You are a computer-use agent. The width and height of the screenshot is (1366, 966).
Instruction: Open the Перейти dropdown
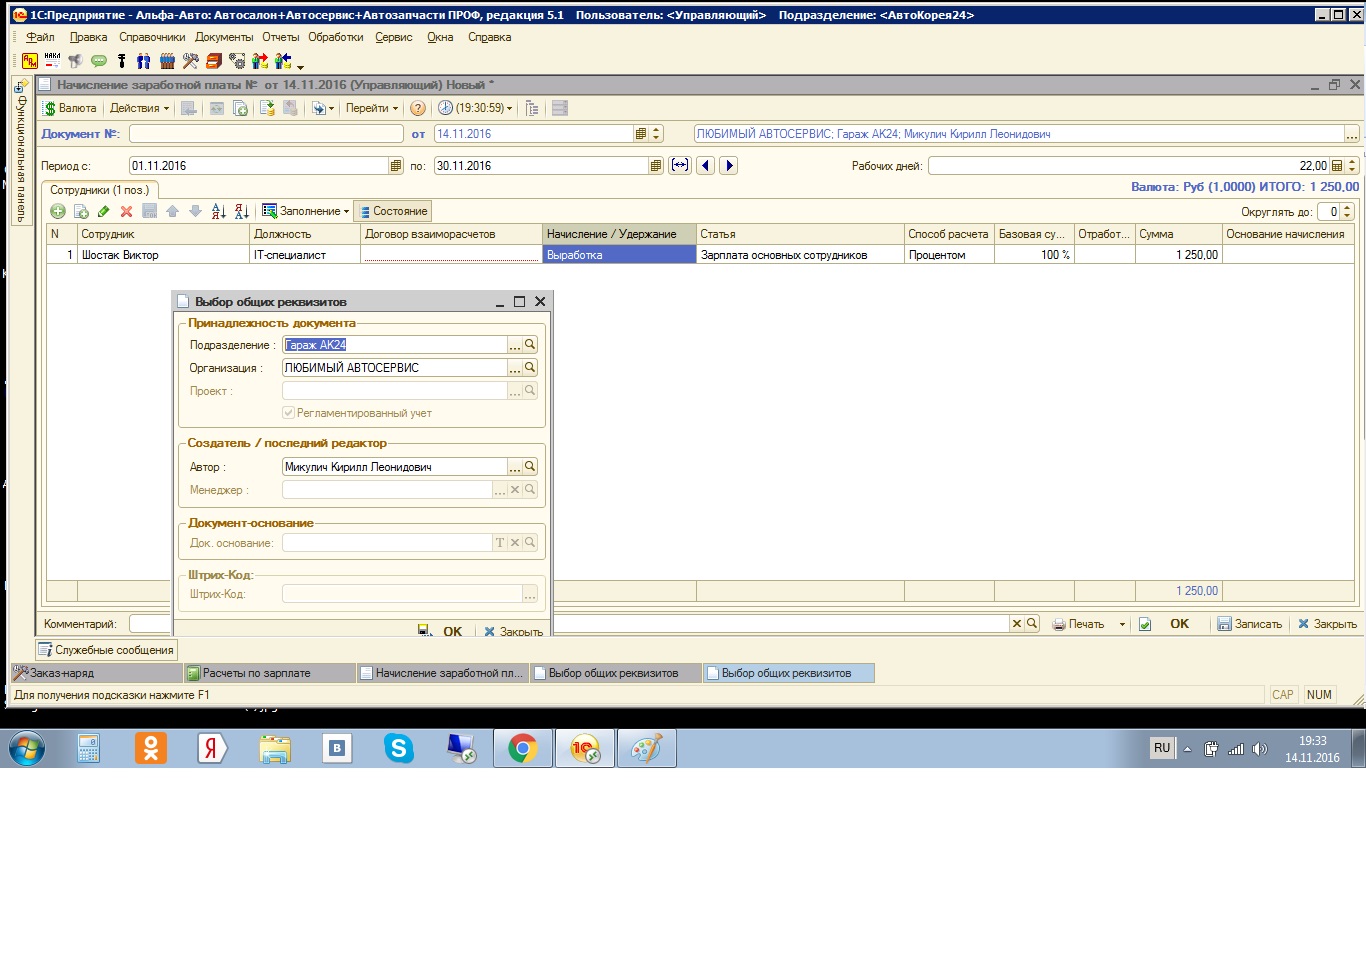point(372,108)
